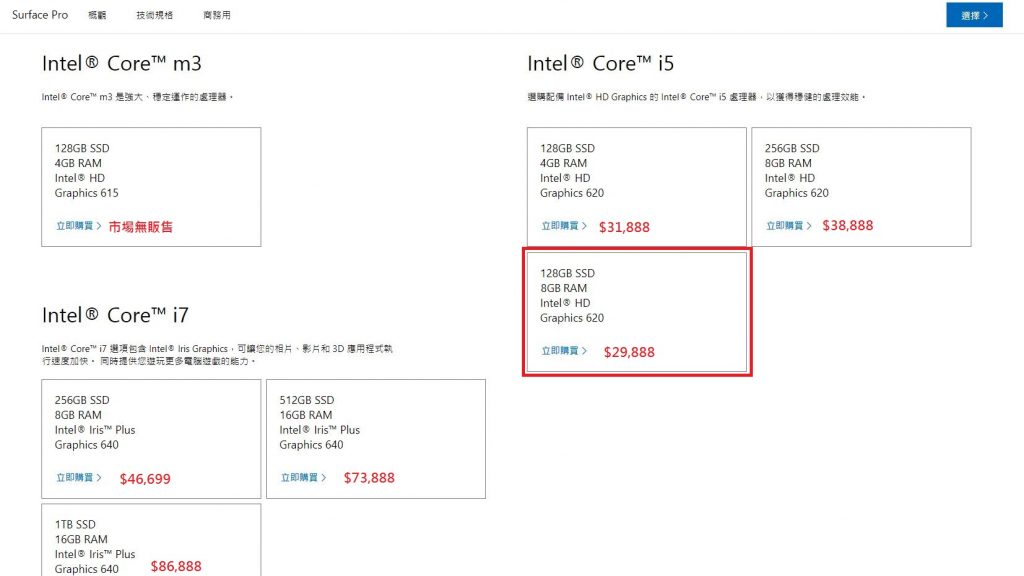This screenshot has height=576, width=1024.
Task: Click 立即購買 in the Core m3 card
Action: point(78,226)
